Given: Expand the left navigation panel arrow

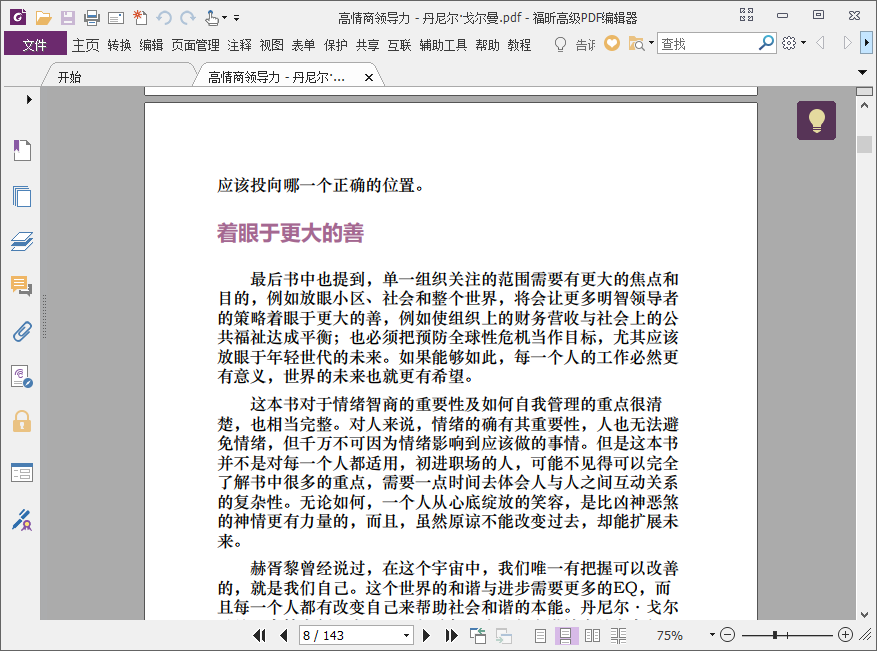Looking at the screenshot, I should pos(29,100).
